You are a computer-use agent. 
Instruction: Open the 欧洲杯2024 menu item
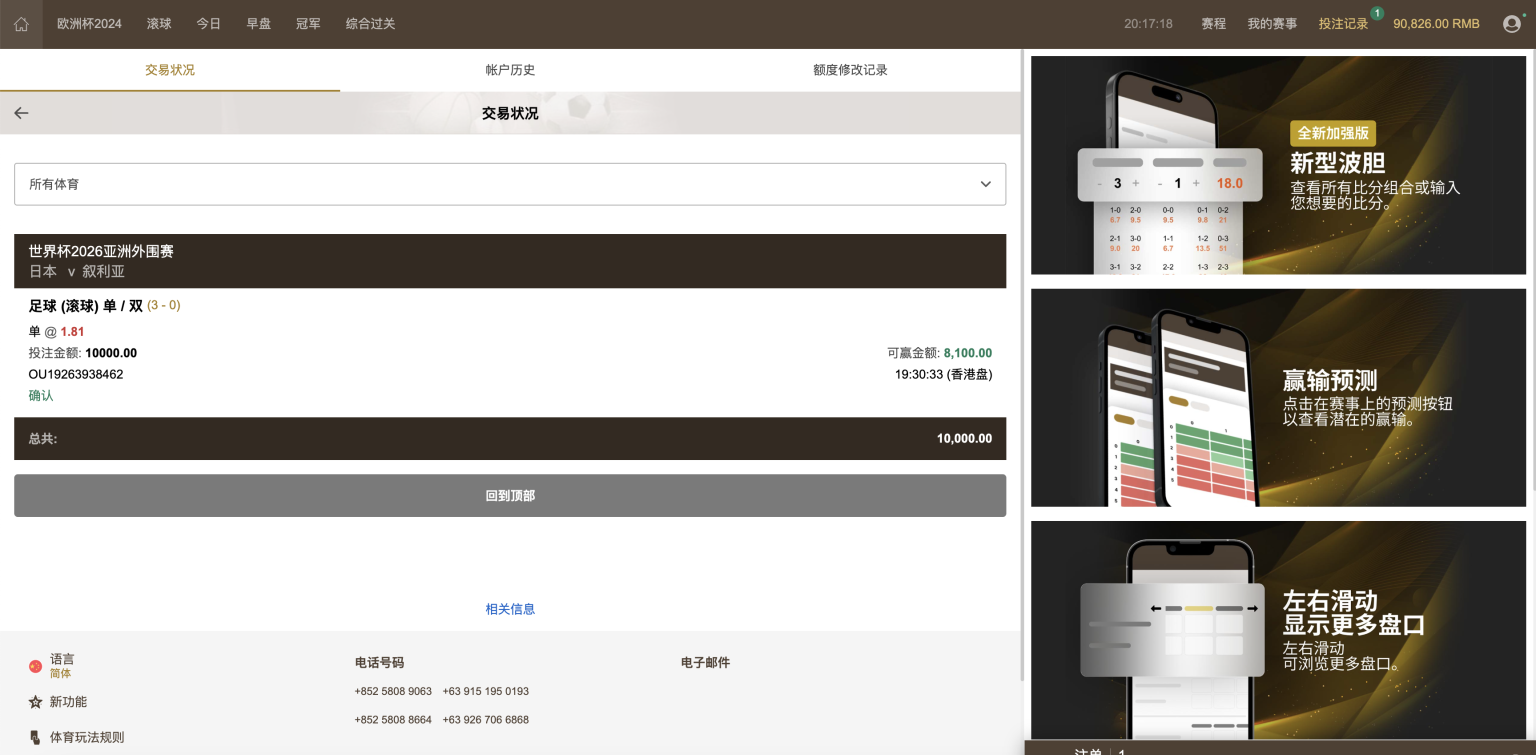coord(89,24)
